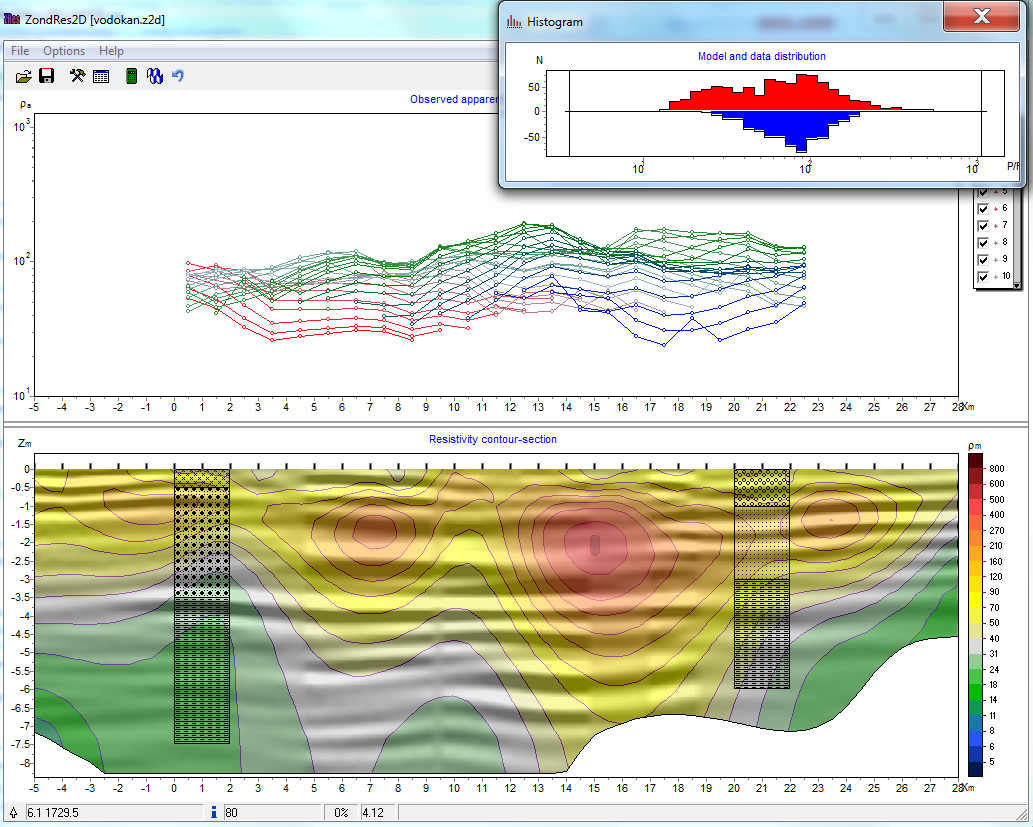Click the Save floppy disk icon
This screenshot has height=827, width=1033.
pos(46,76)
